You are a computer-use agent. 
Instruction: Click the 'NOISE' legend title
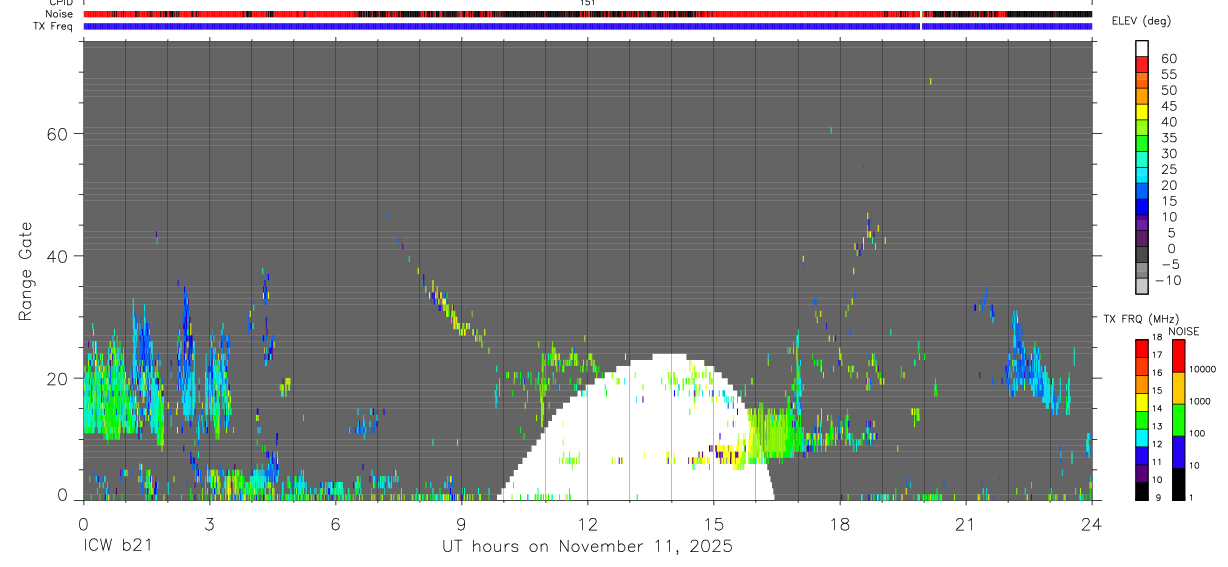[x=1183, y=332]
